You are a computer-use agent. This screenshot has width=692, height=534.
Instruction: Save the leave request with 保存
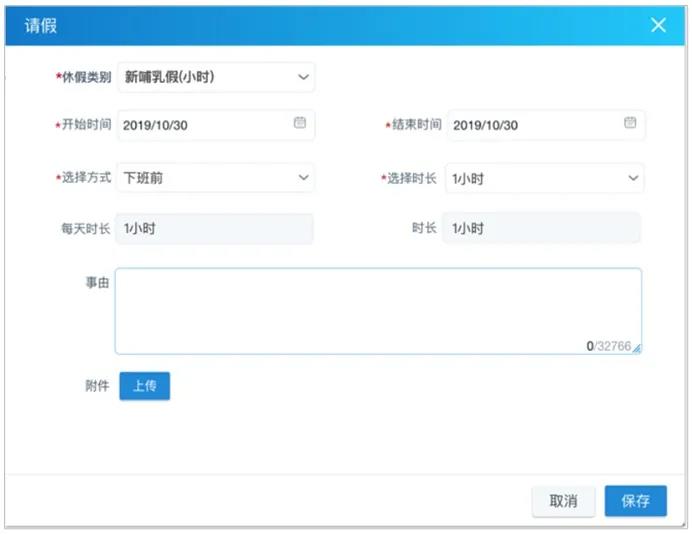[635, 501]
